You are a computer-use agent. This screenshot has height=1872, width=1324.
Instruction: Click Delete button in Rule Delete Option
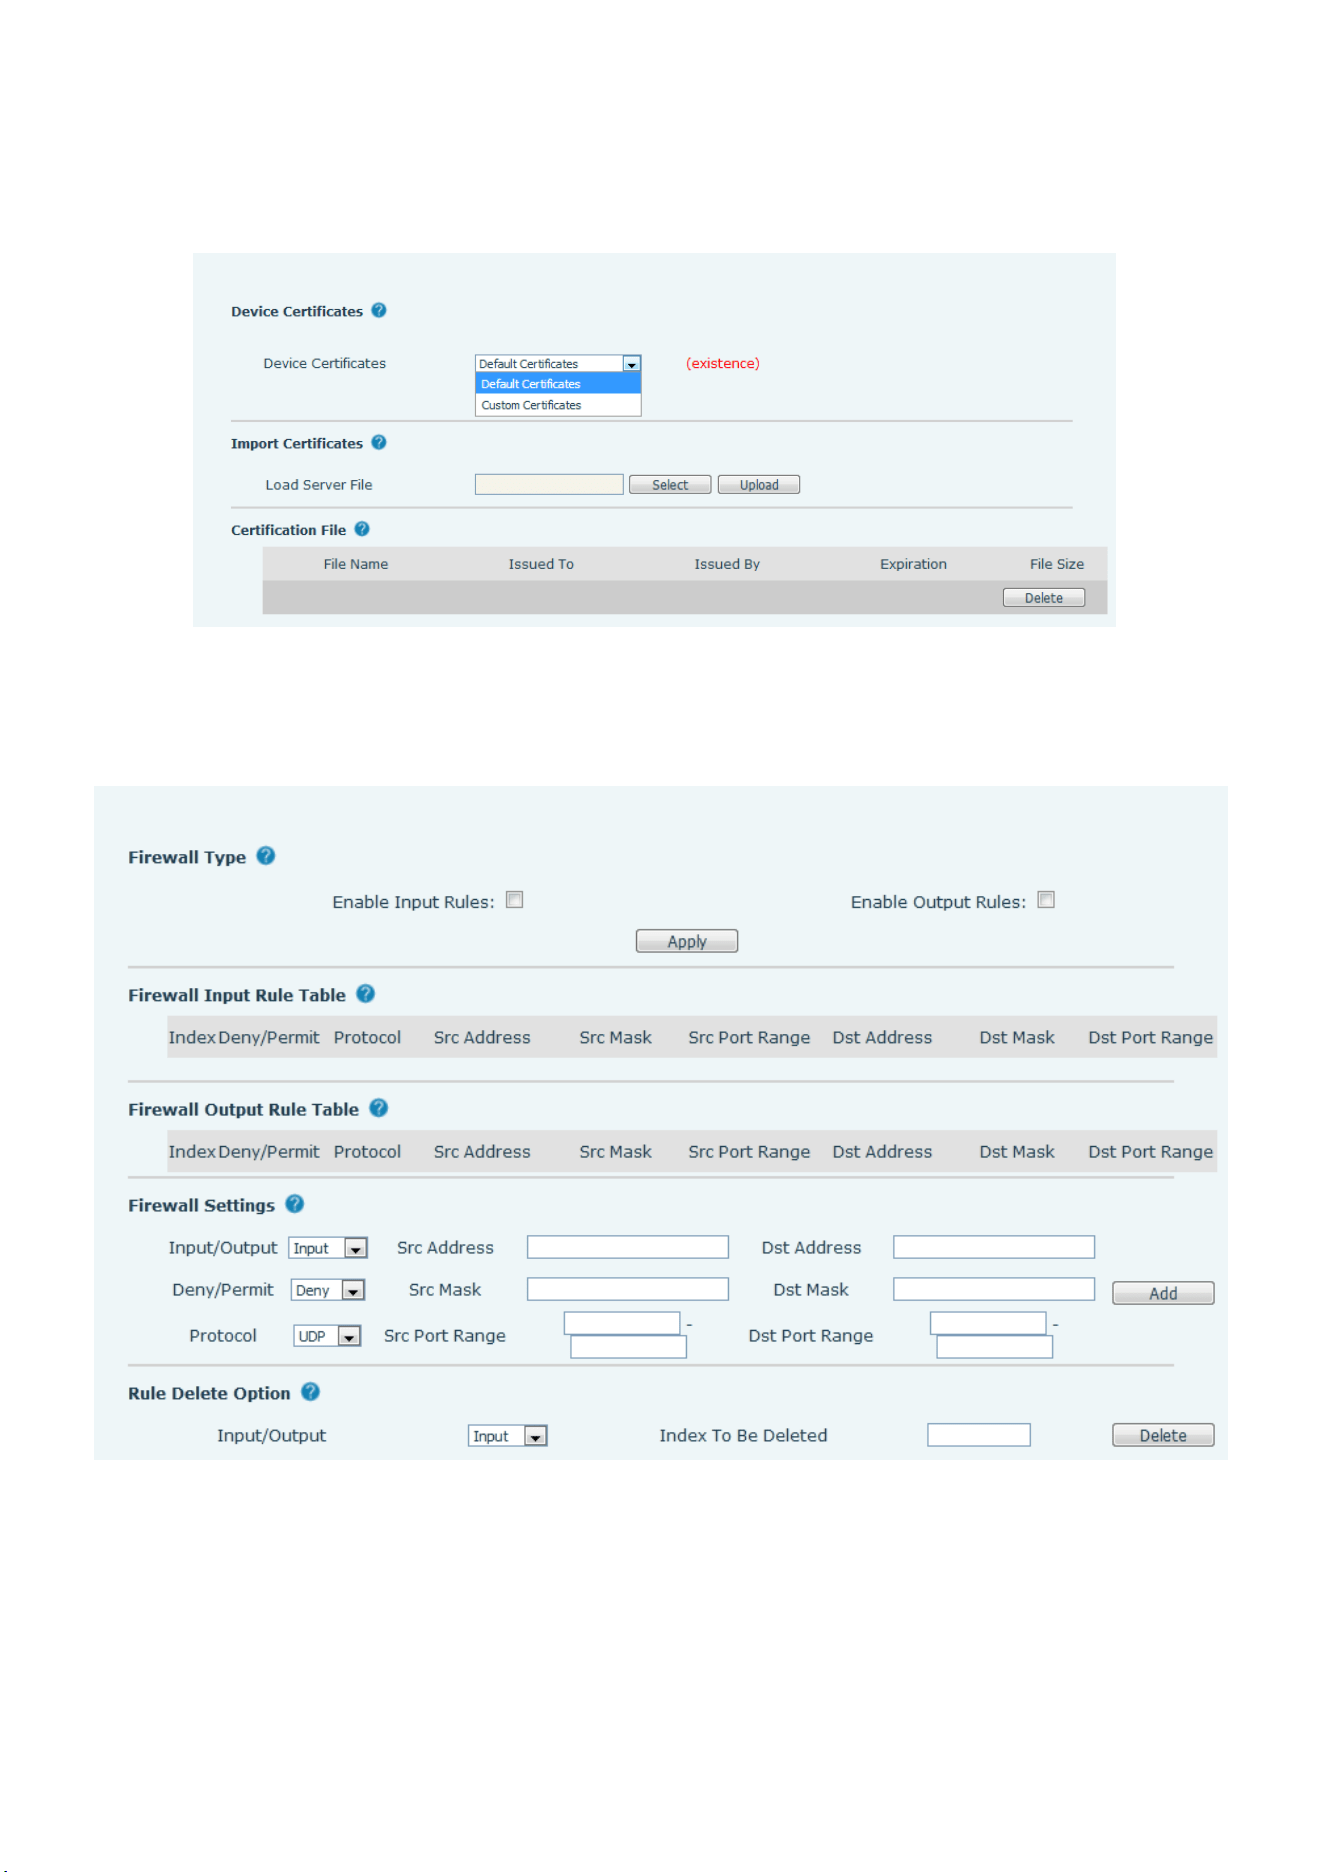[x=1163, y=1435]
